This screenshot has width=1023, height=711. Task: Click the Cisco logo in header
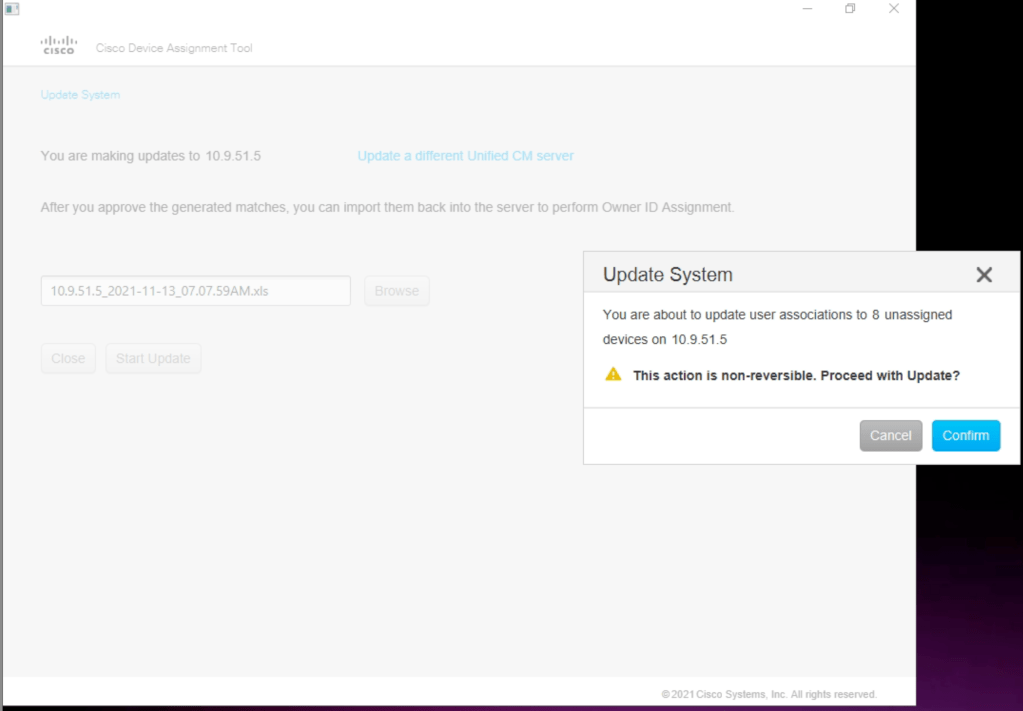pyautogui.click(x=58, y=46)
